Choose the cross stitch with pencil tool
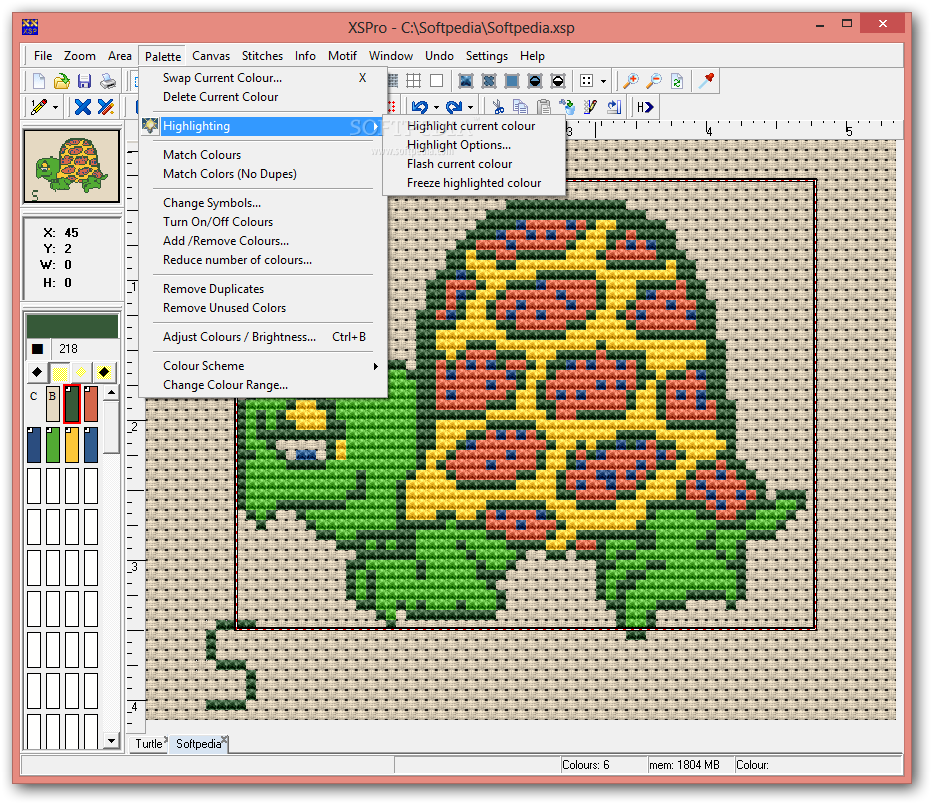Viewport: 932px width, 804px height. [106, 107]
